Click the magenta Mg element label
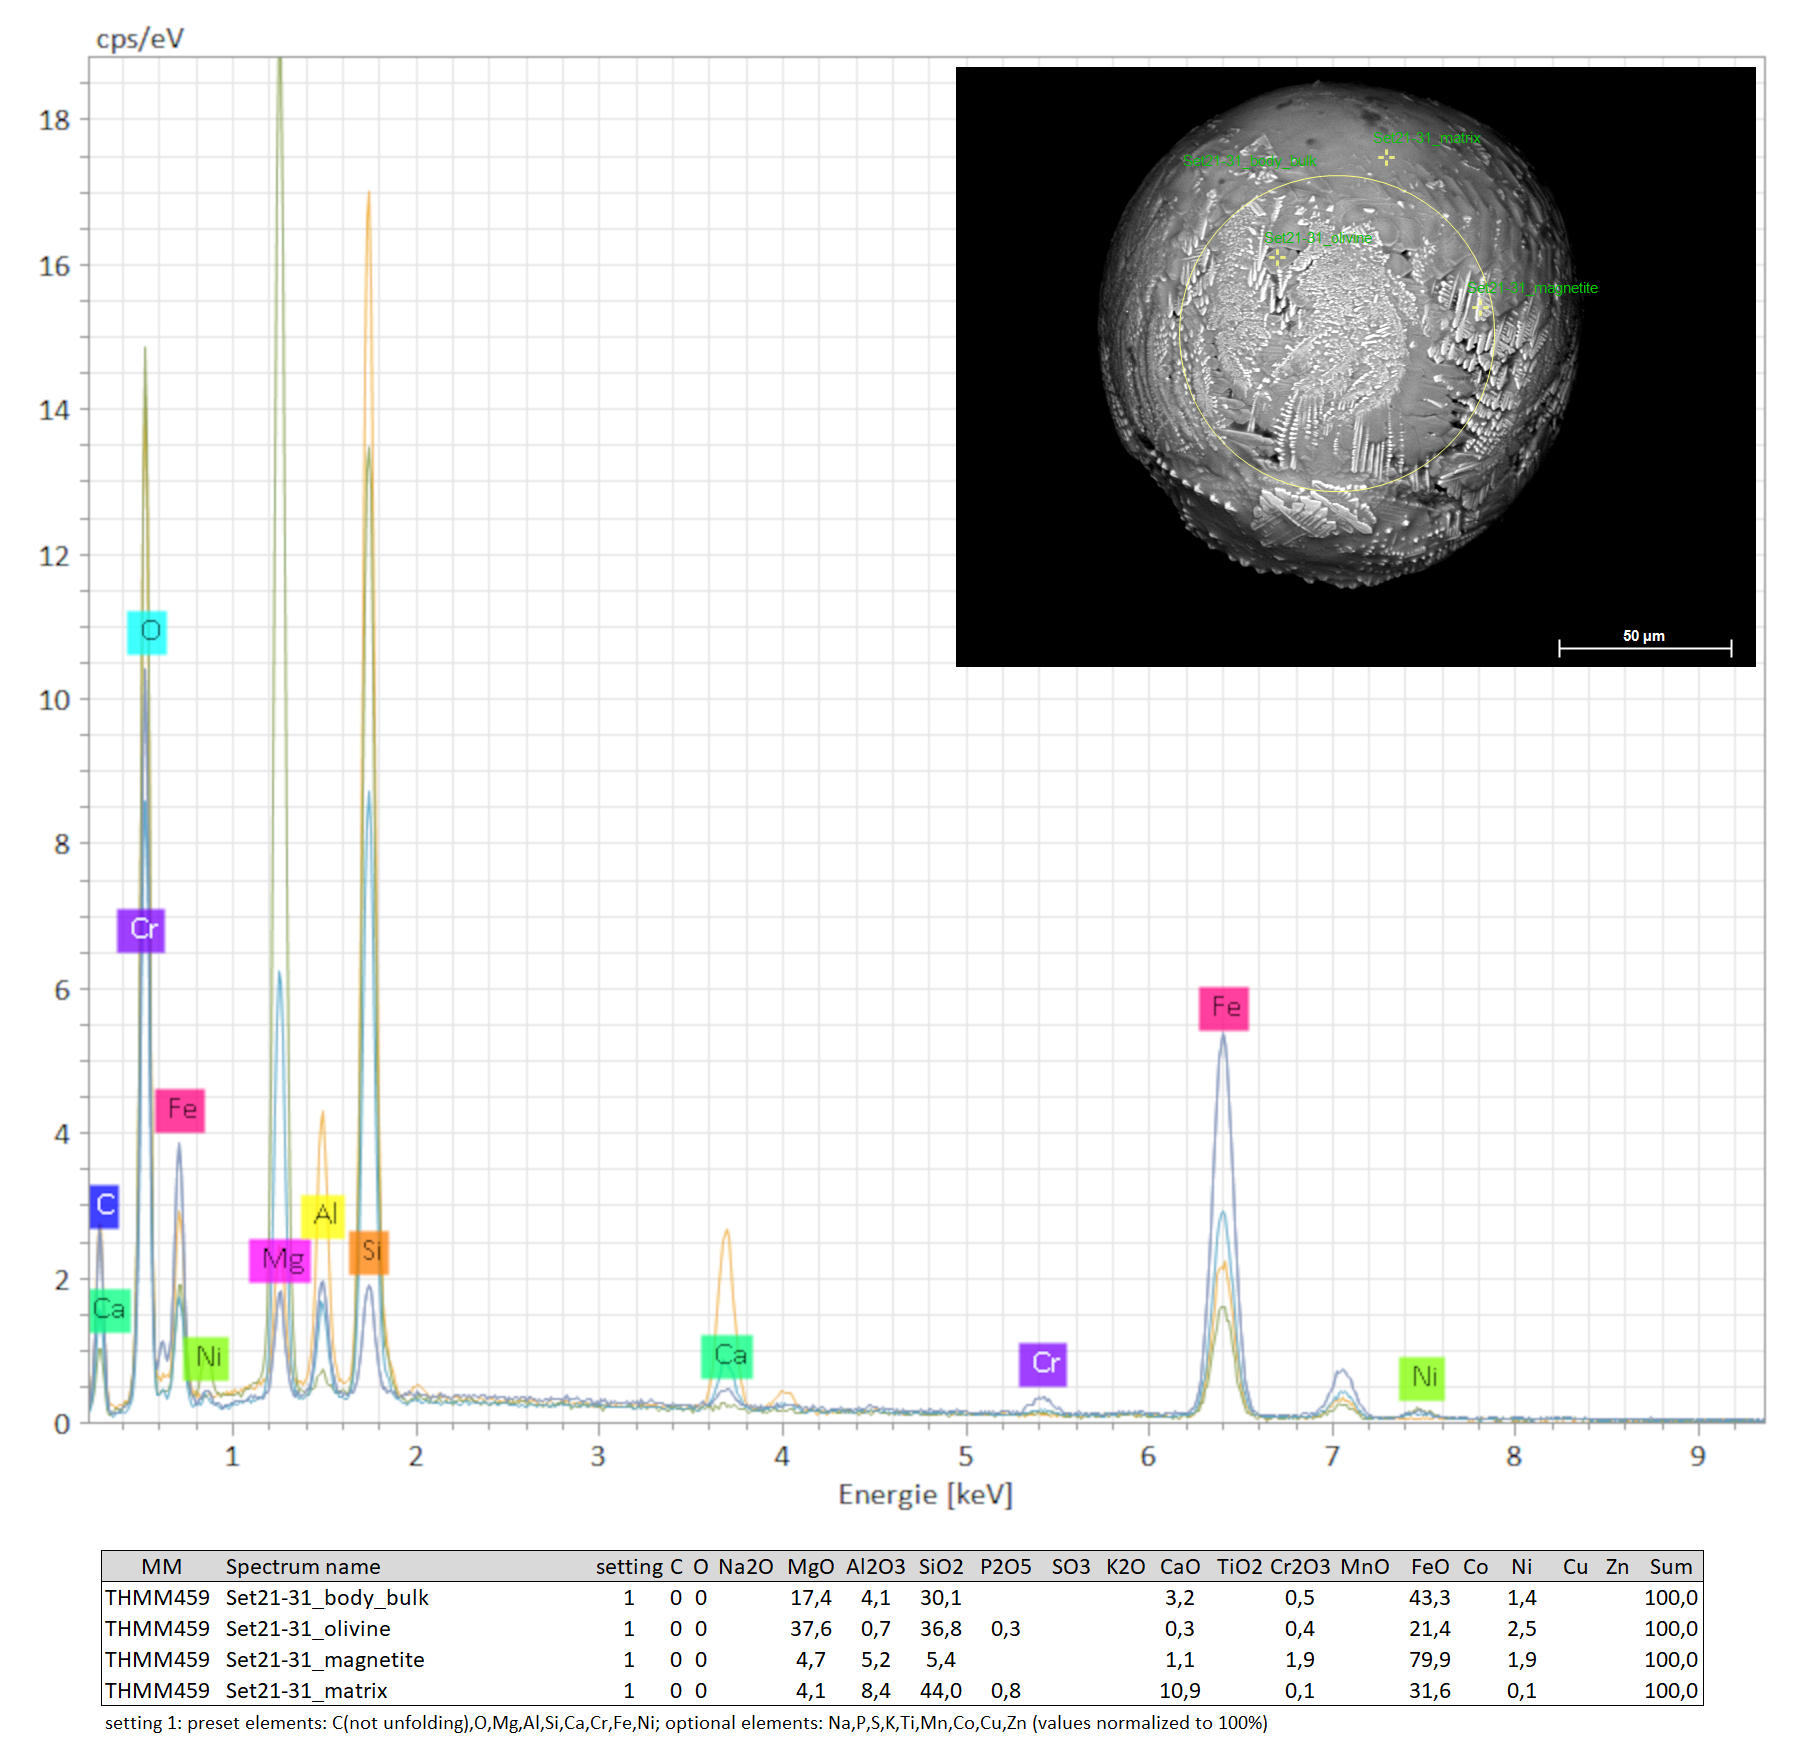 [280, 1260]
